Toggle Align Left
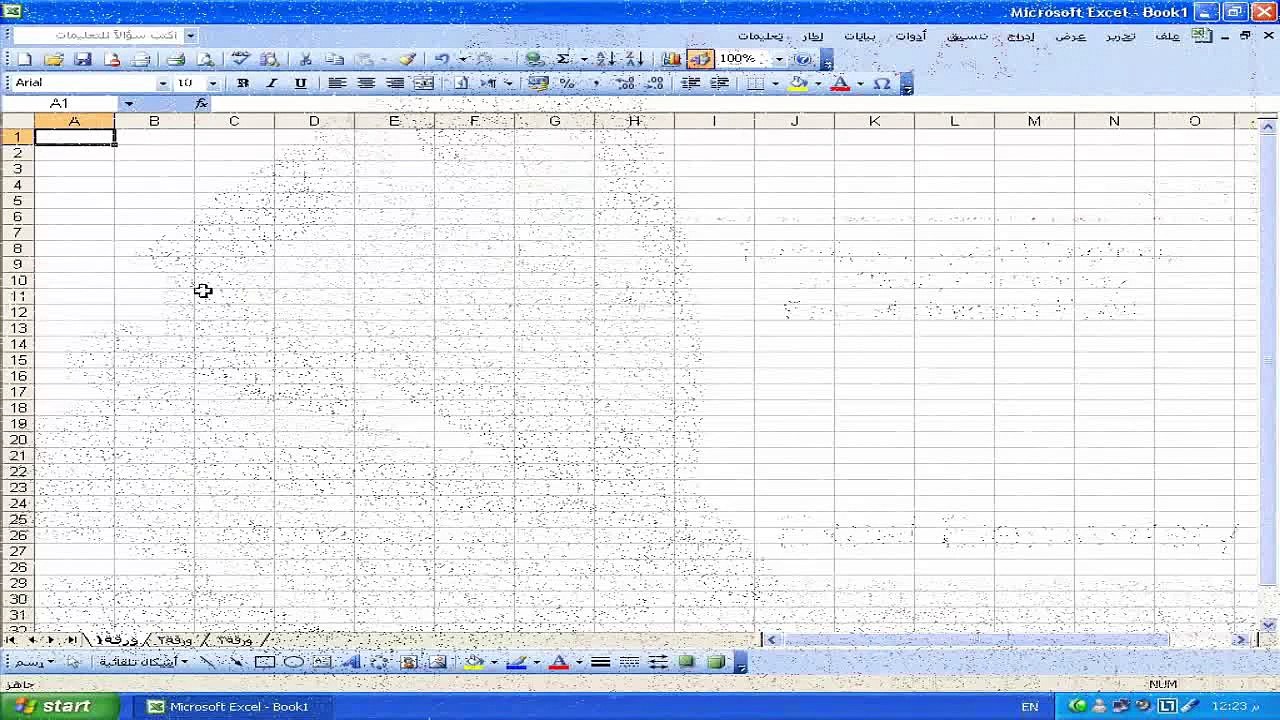1280x720 pixels. (337, 84)
